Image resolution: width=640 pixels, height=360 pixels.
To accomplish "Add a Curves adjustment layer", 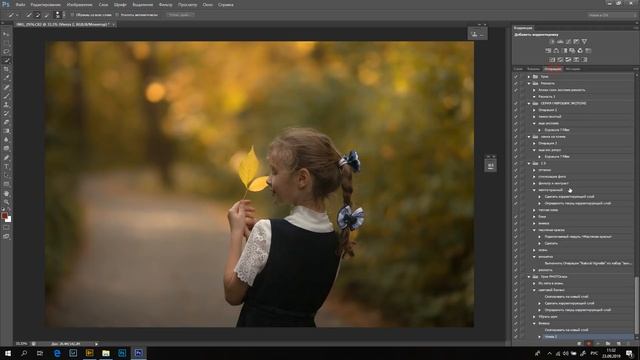I will pos(568,42).
